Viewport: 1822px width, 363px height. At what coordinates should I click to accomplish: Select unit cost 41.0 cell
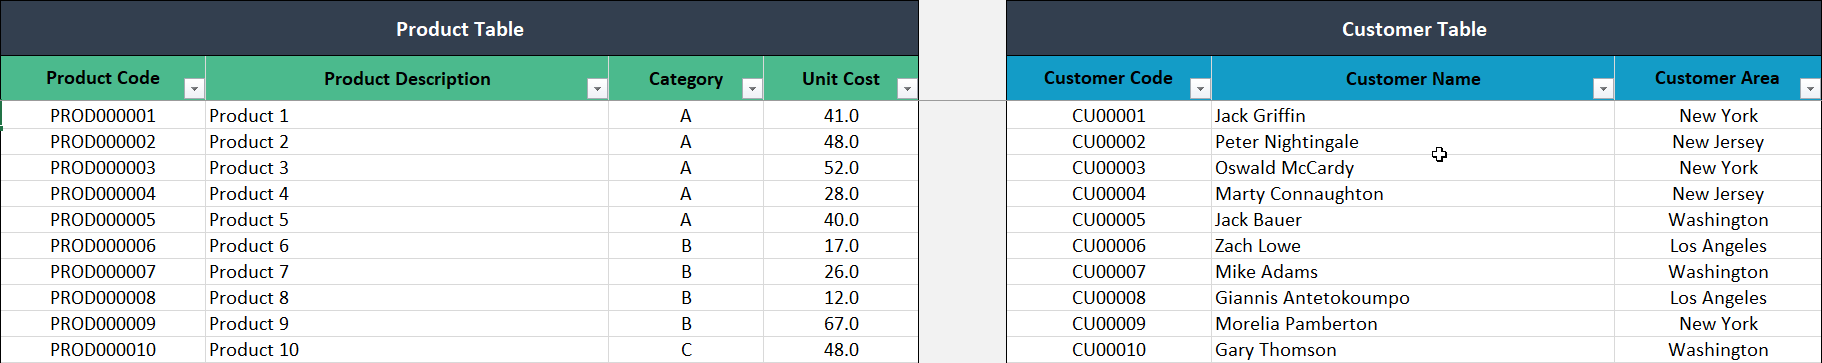point(841,115)
